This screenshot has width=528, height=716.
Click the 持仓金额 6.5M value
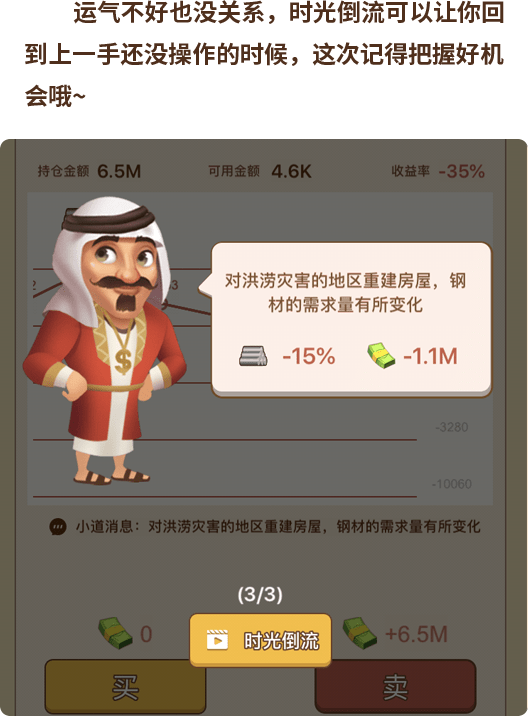[119, 171]
